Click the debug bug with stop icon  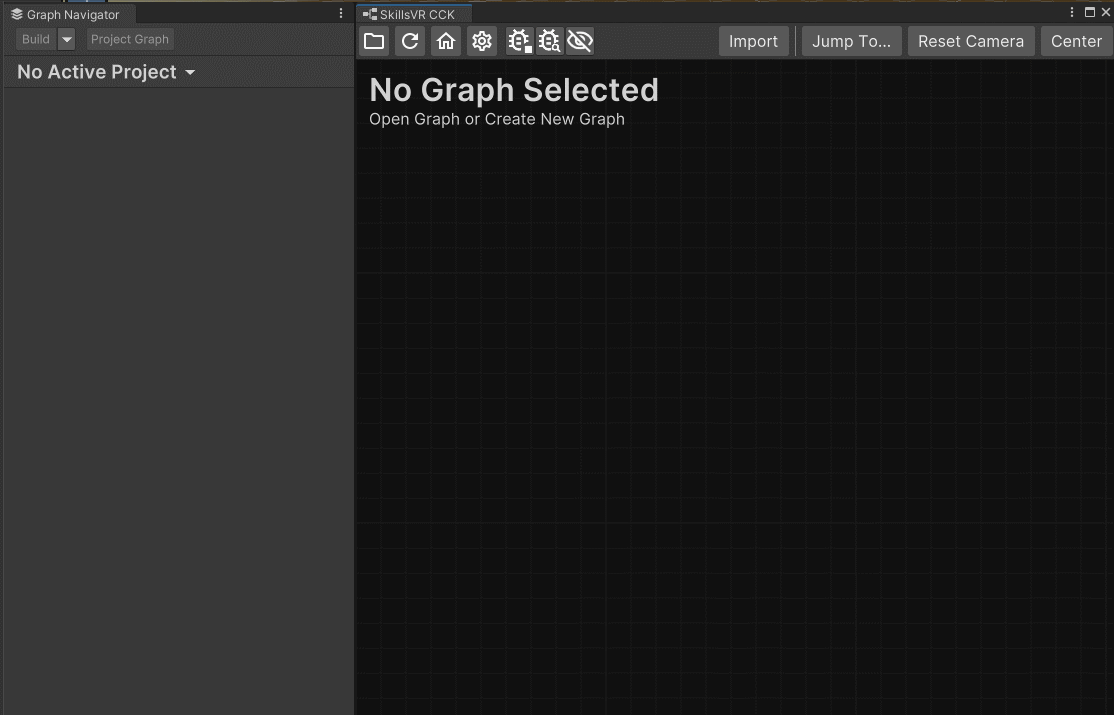coord(519,41)
